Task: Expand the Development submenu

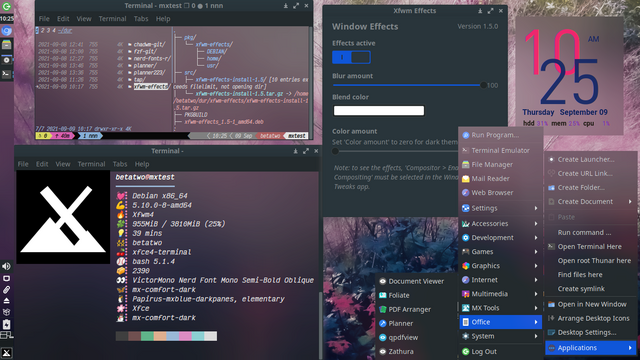Action: [x=500, y=238]
